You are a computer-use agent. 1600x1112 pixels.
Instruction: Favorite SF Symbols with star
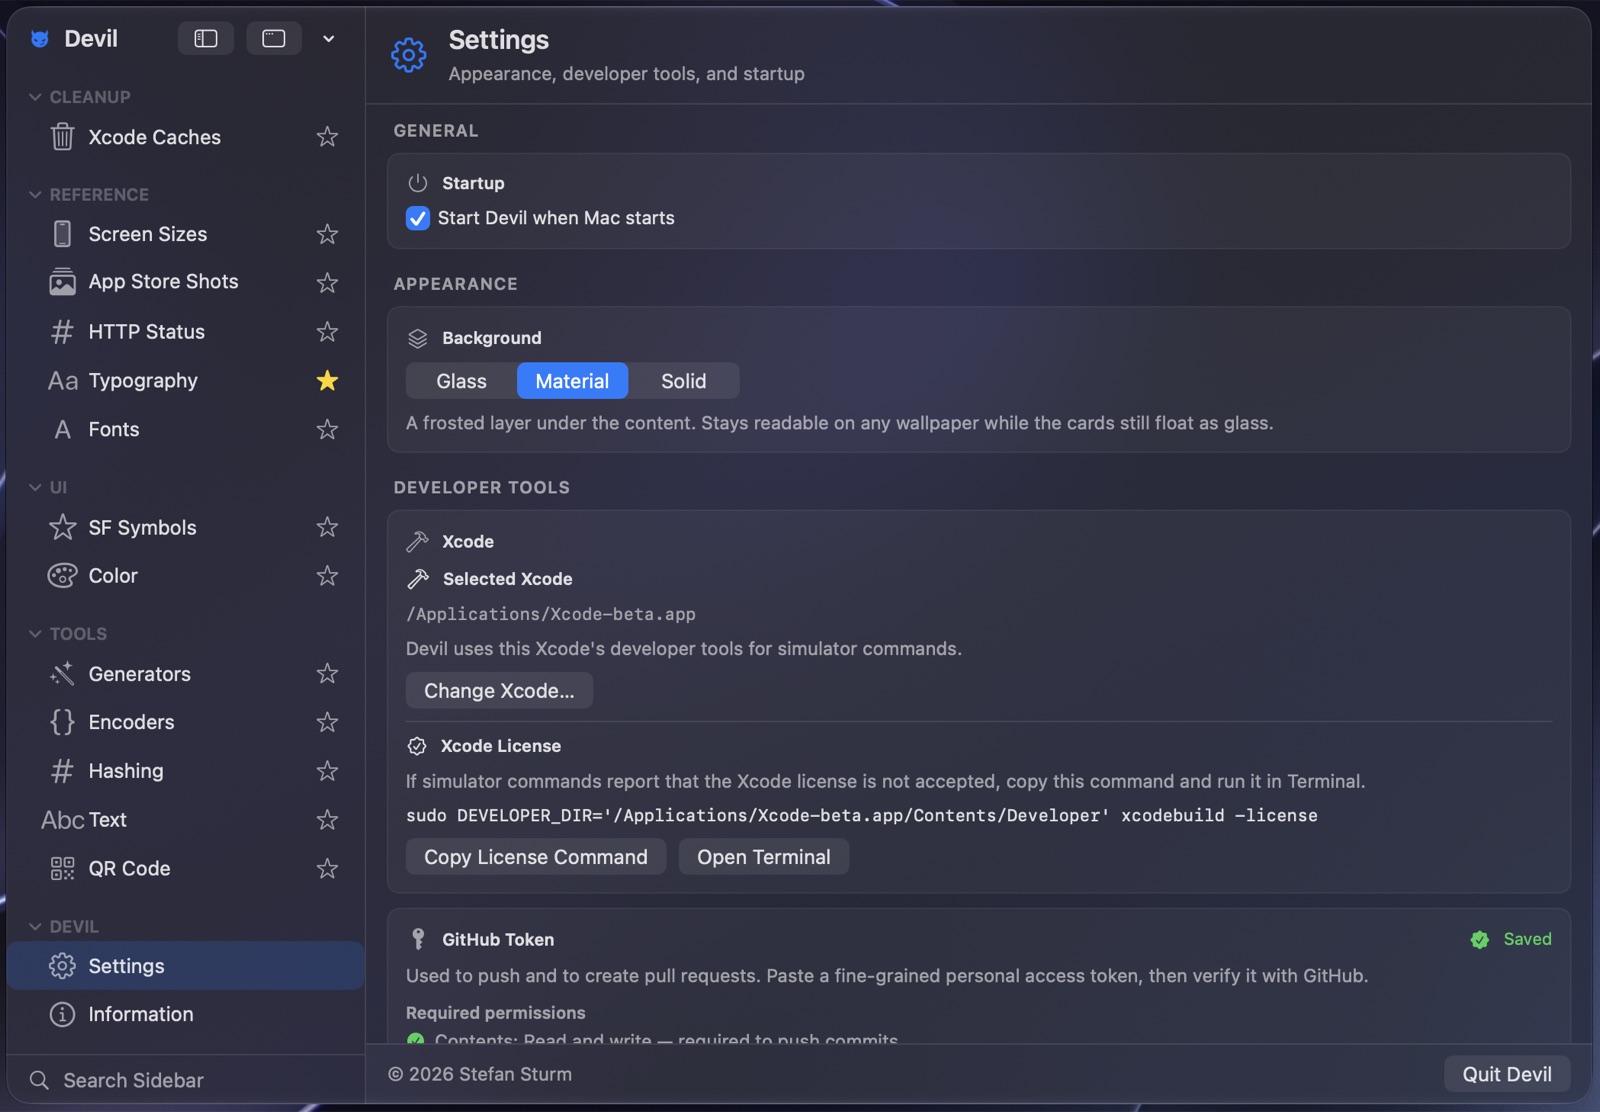[x=327, y=527]
